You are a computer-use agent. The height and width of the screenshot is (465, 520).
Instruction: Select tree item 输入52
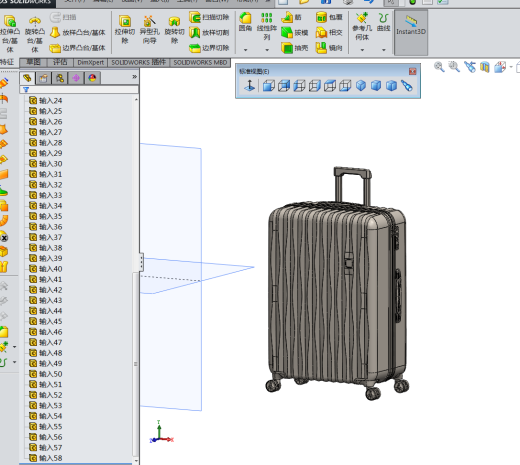point(45,395)
